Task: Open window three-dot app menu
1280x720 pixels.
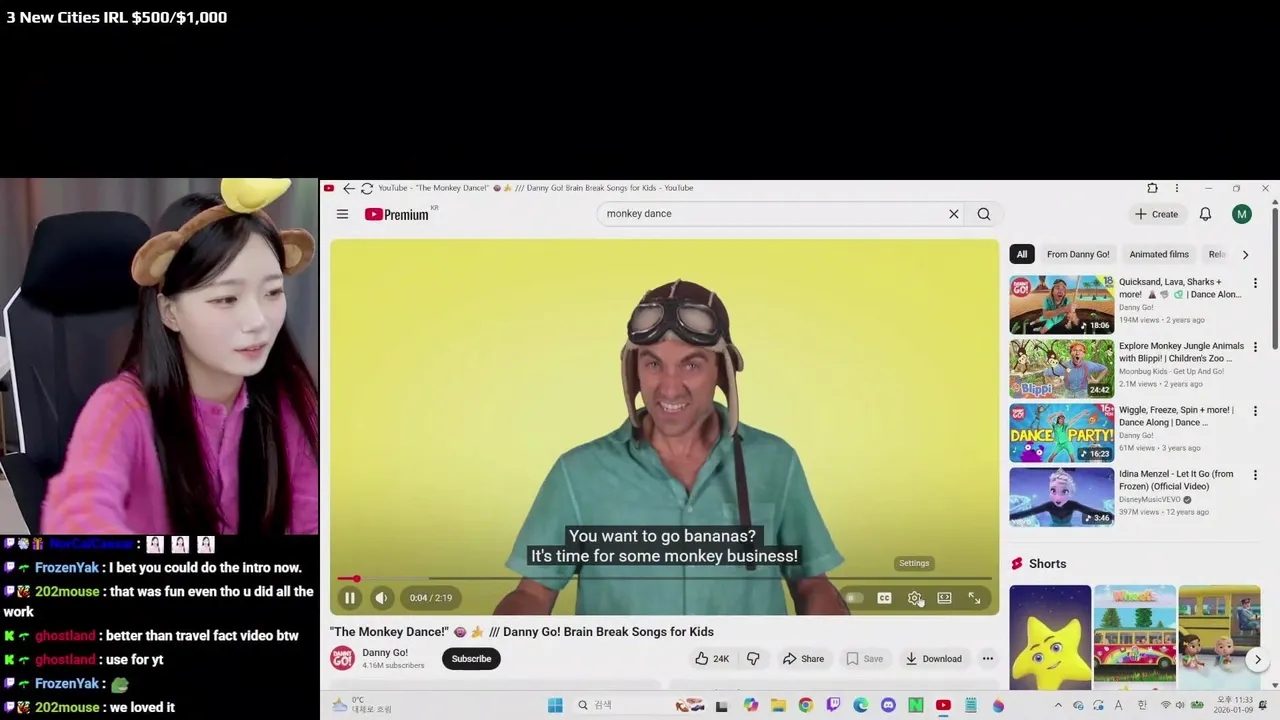Action: pyautogui.click(x=1176, y=188)
